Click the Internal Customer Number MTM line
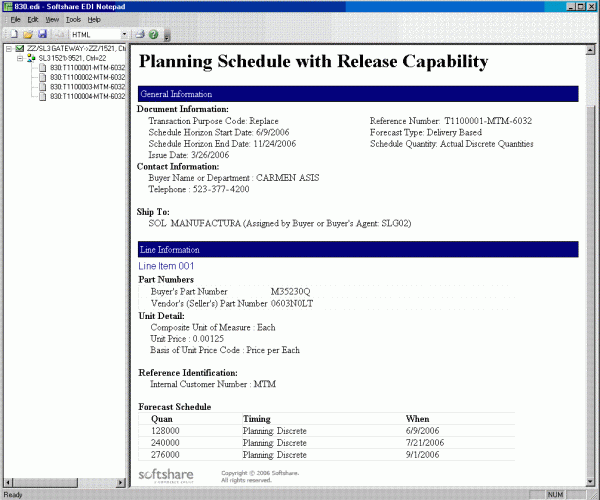Image resolution: width=600 pixels, height=500 pixels. point(213,384)
